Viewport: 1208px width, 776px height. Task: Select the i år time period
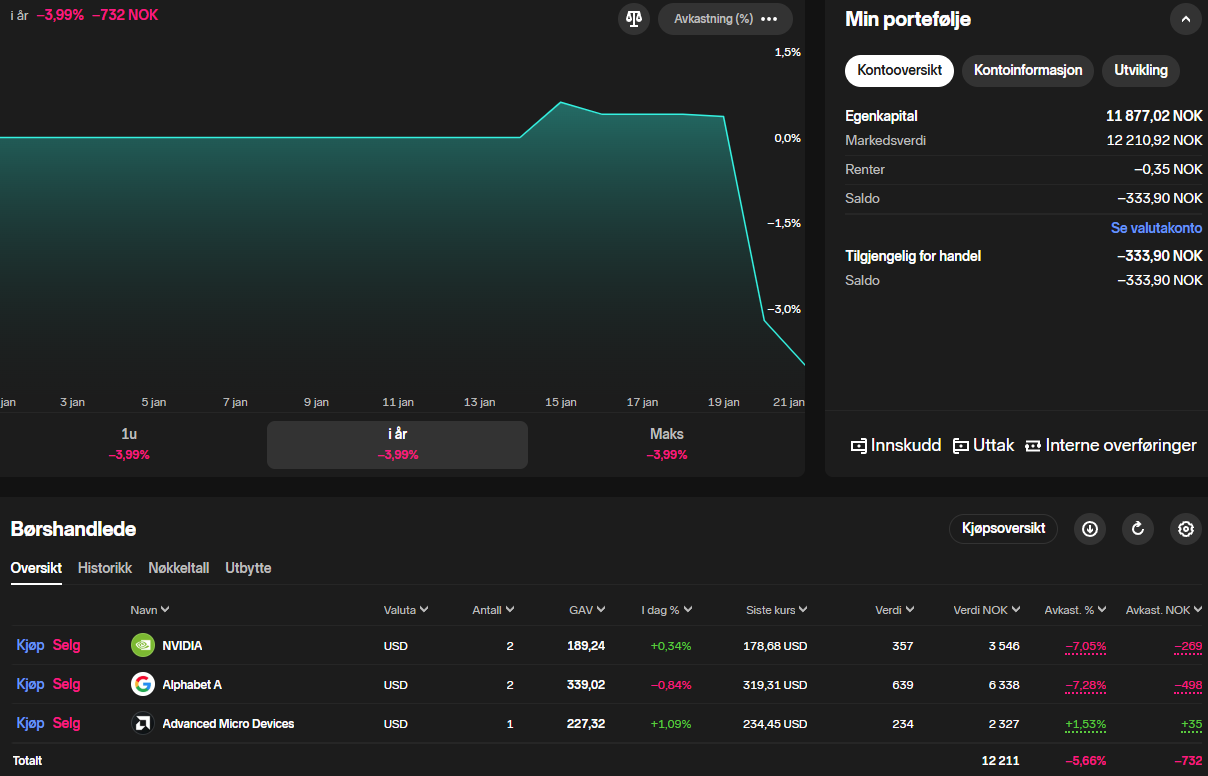pyautogui.click(x=397, y=444)
